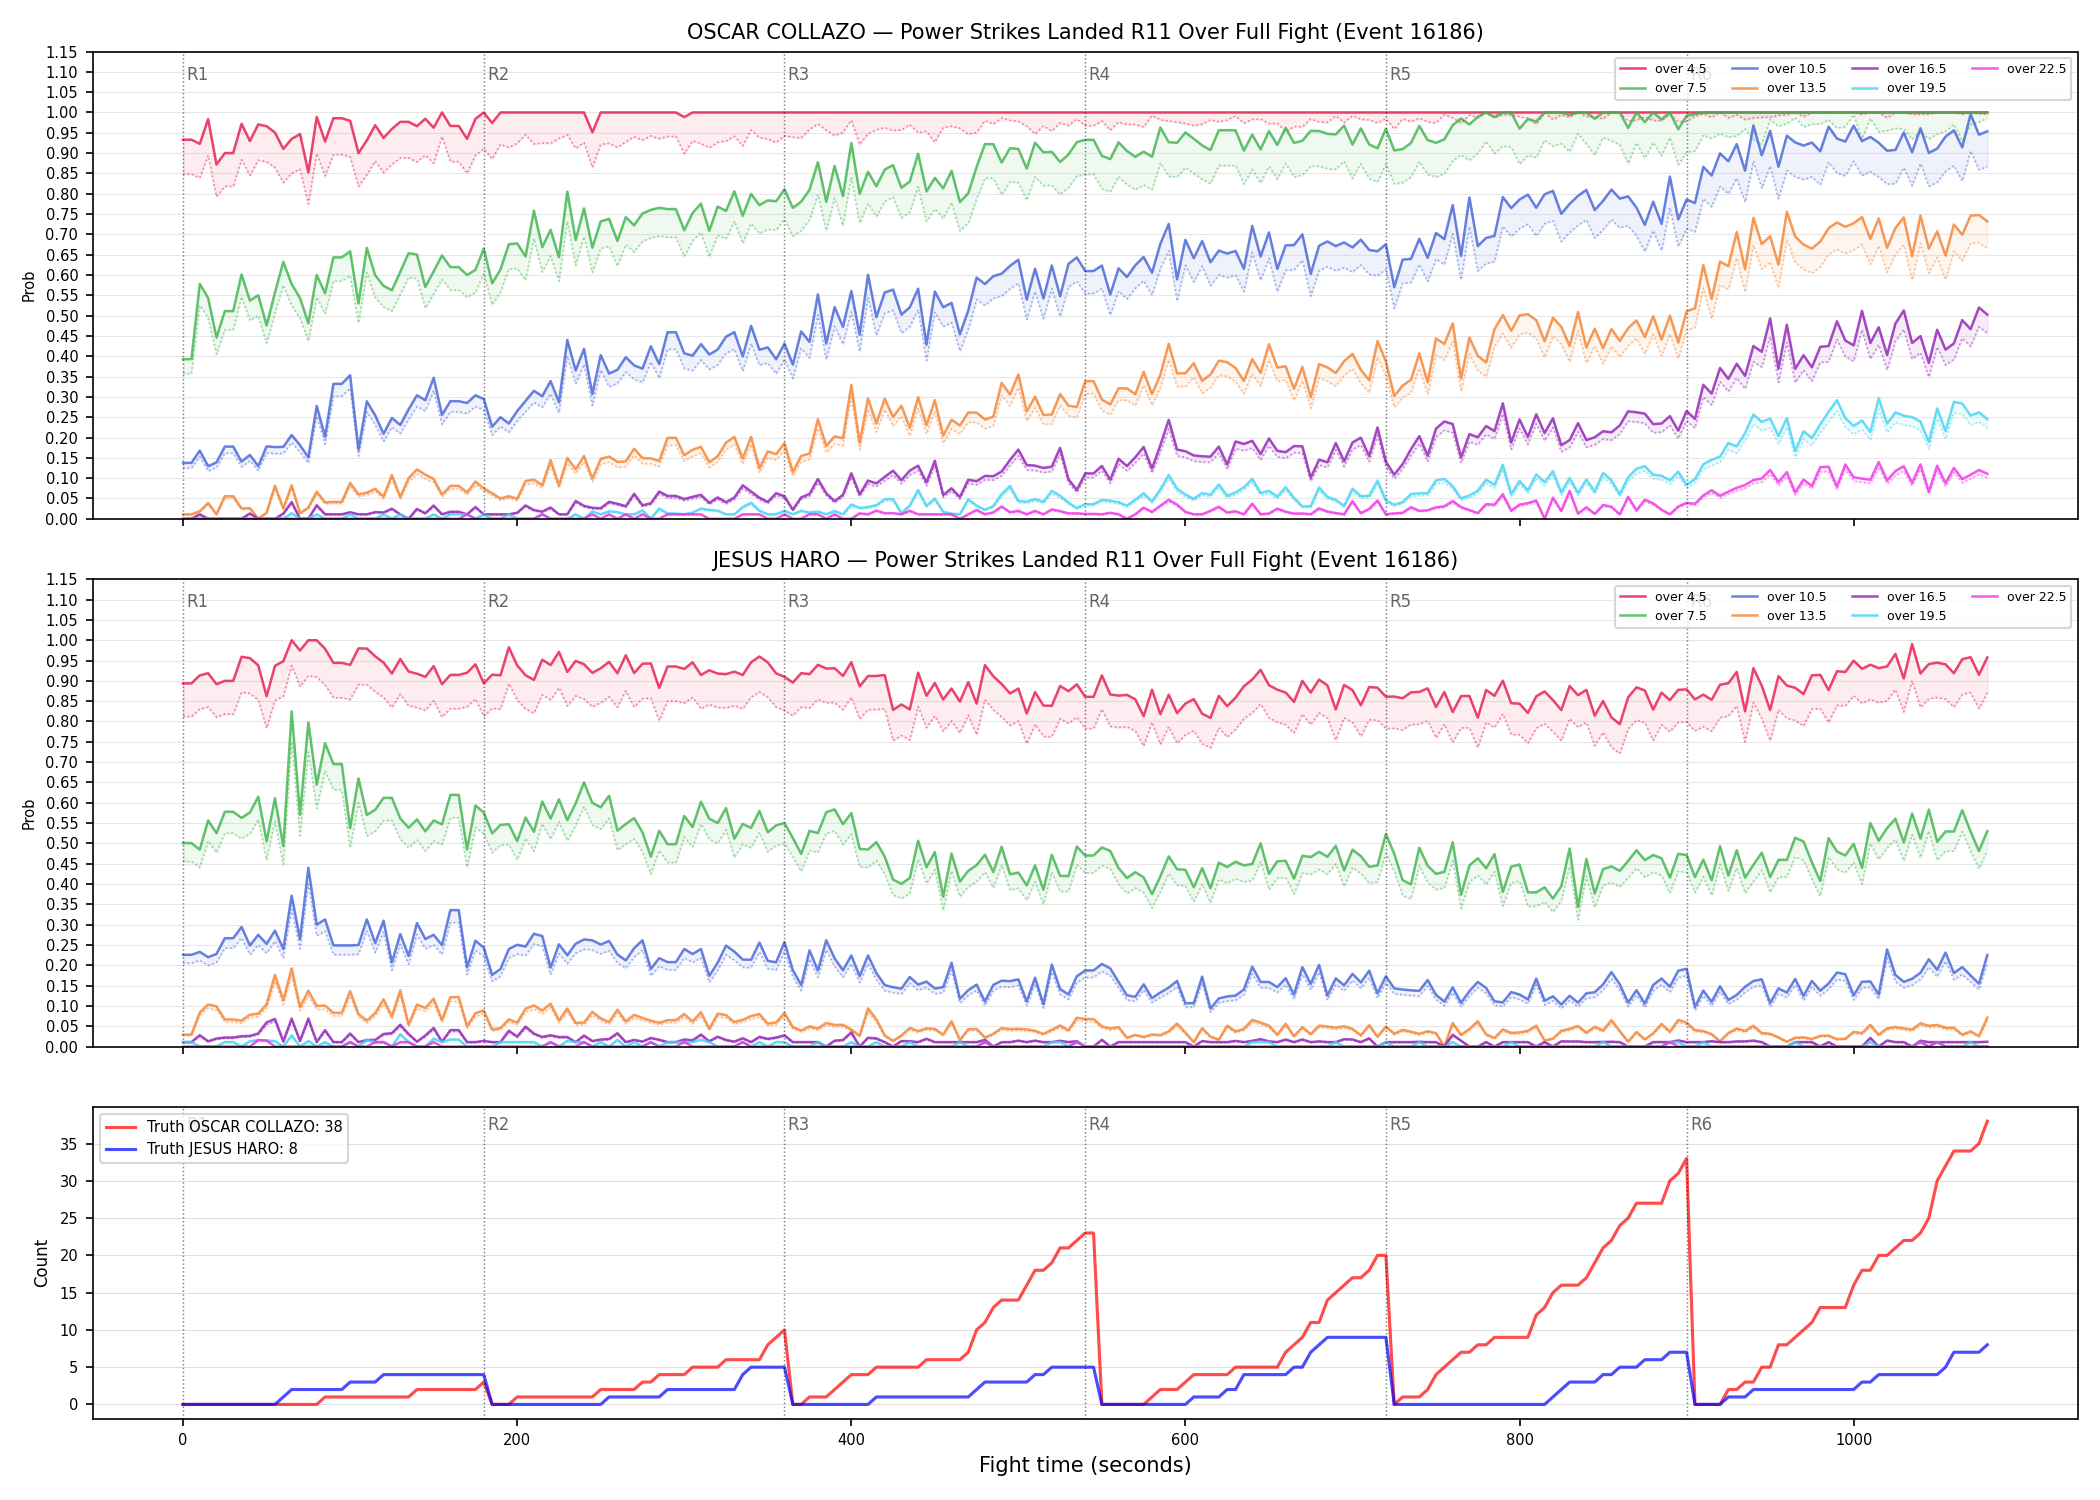Screen dimensions: 2100x1500
Task: Click the x-axis tick label 800
Action: point(1519,1440)
